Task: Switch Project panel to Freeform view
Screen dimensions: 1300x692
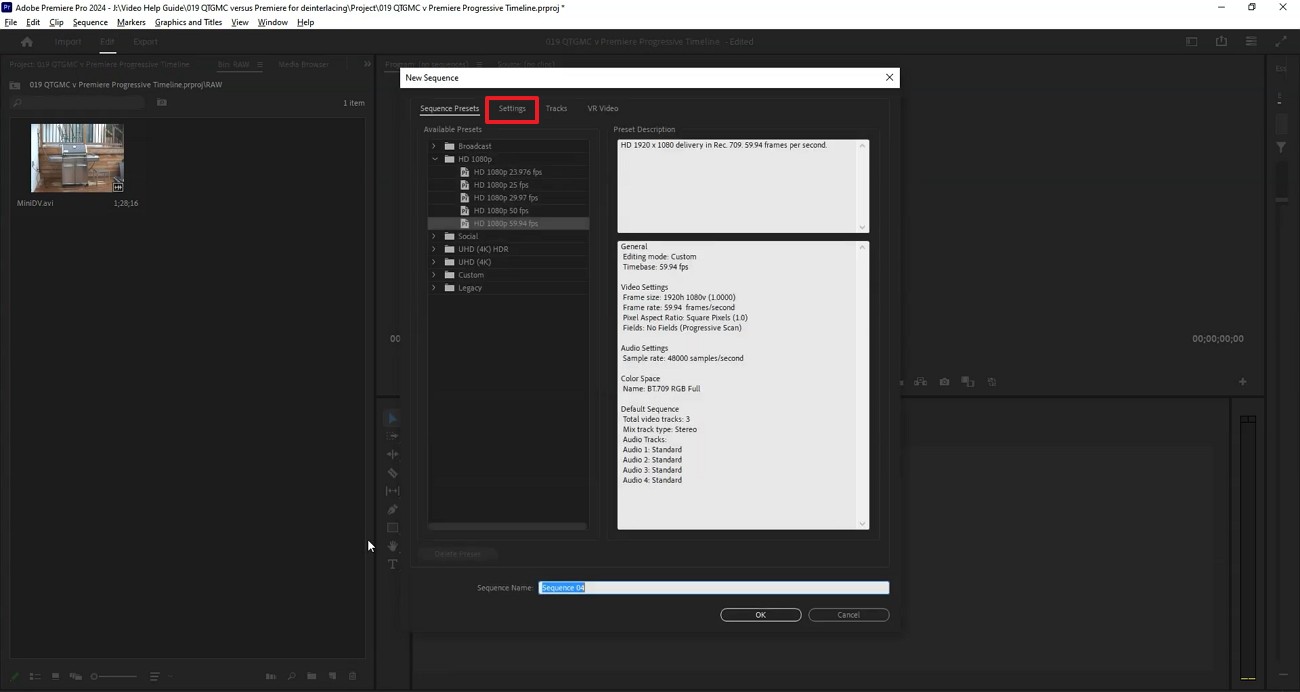Action: (75, 677)
